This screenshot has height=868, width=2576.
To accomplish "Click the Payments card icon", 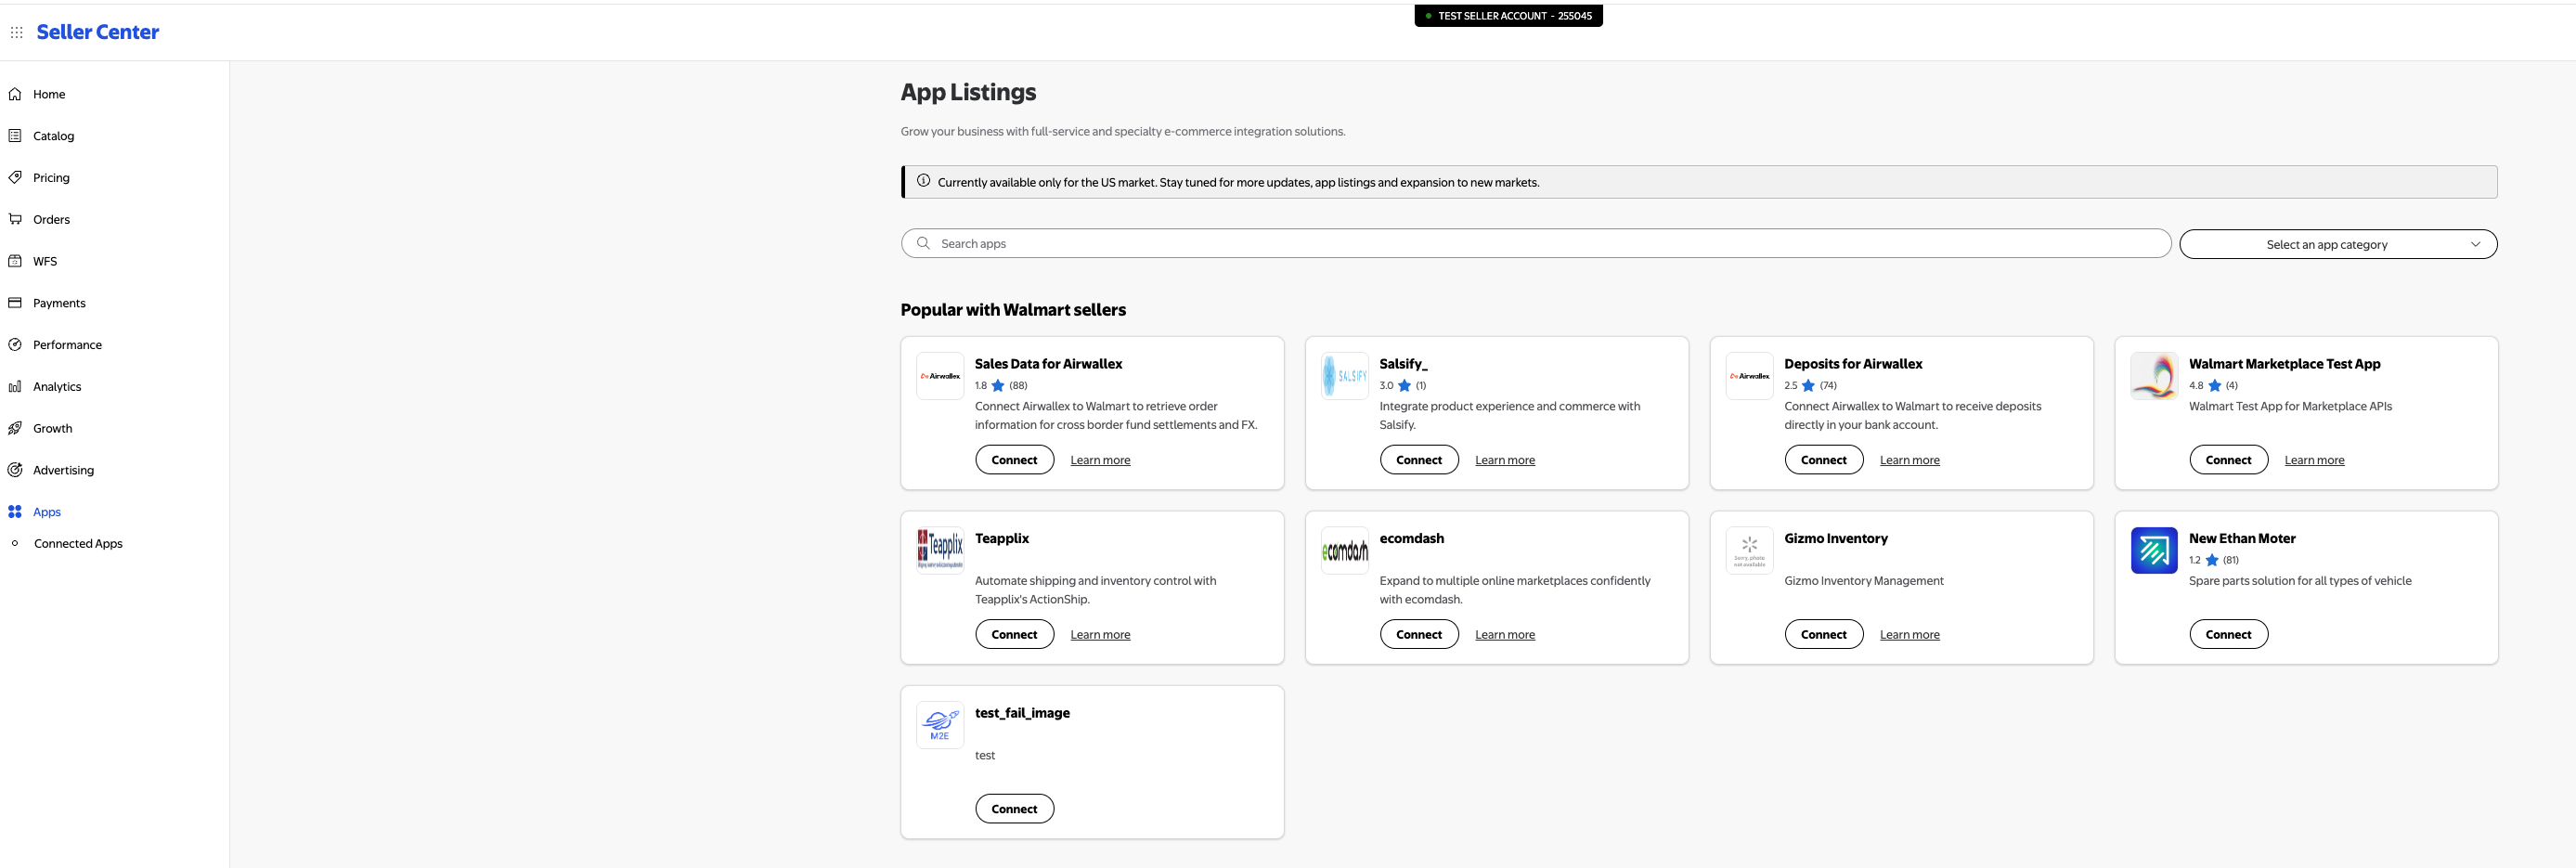I will [15, 303].
